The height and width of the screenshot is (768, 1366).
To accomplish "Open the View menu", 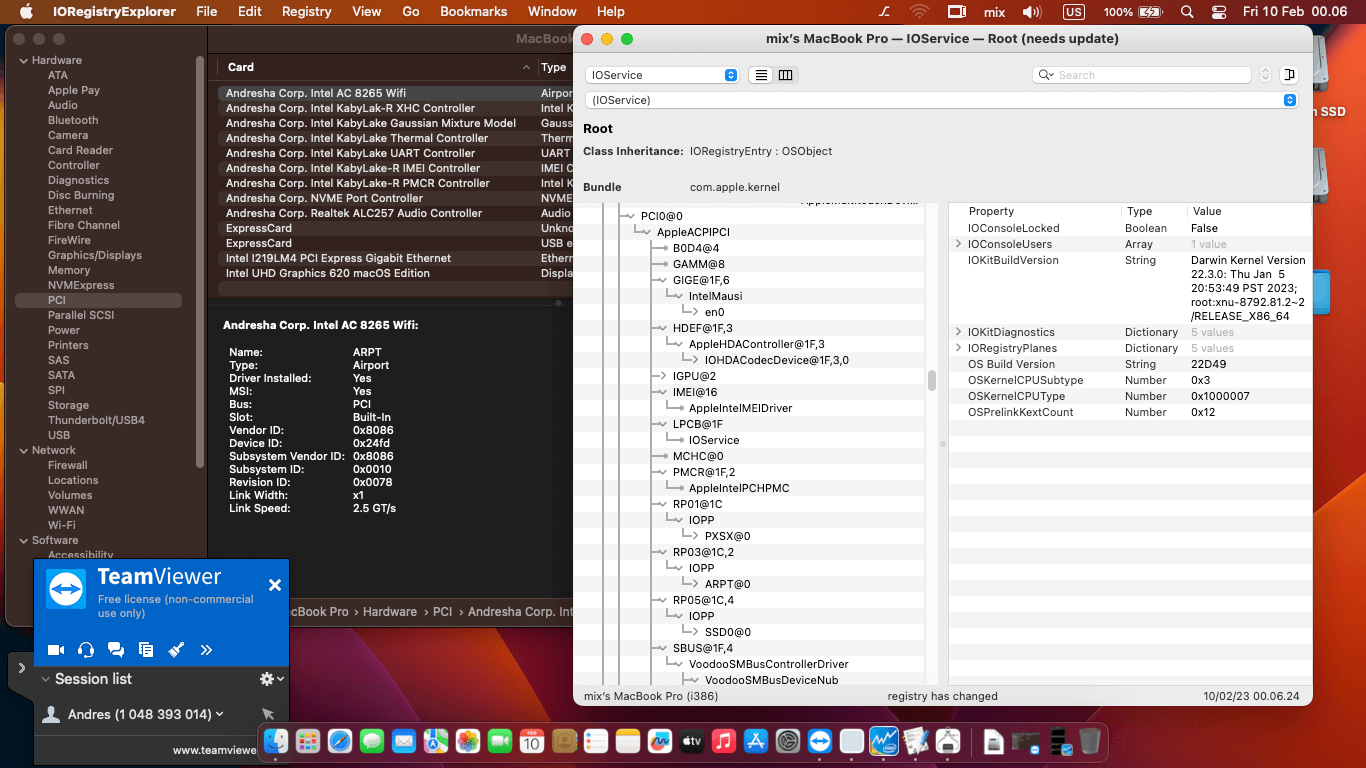I will pos(367,12).
